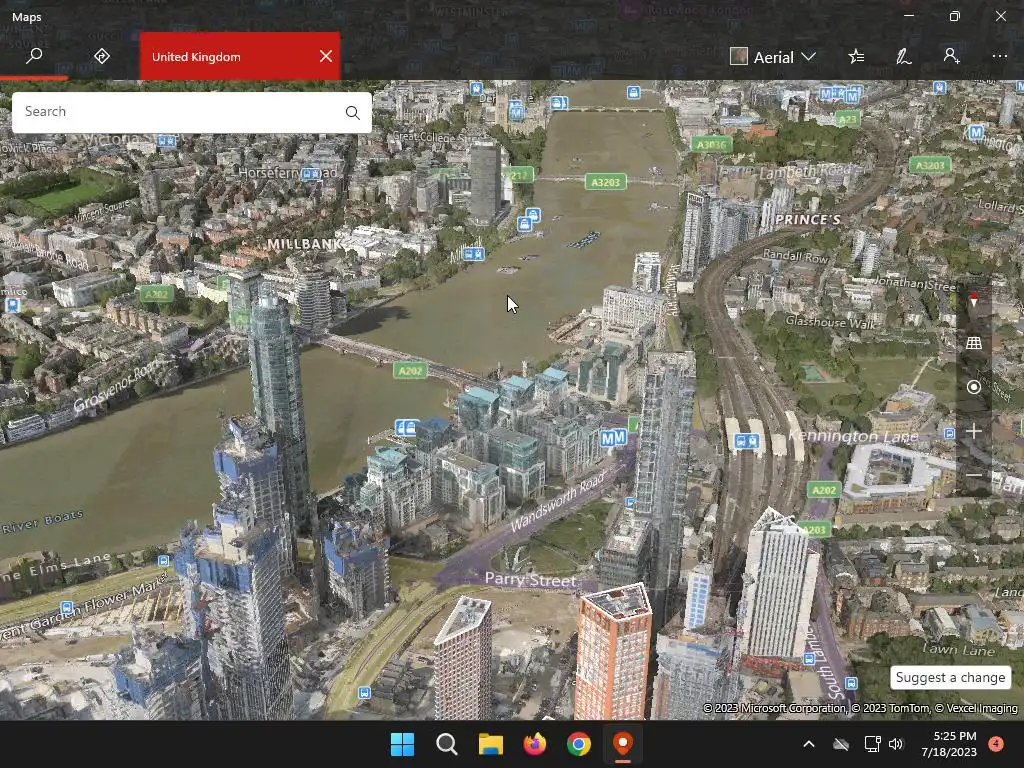
Task: Open File Explorer from taskbar
Action: coord(490,744)
